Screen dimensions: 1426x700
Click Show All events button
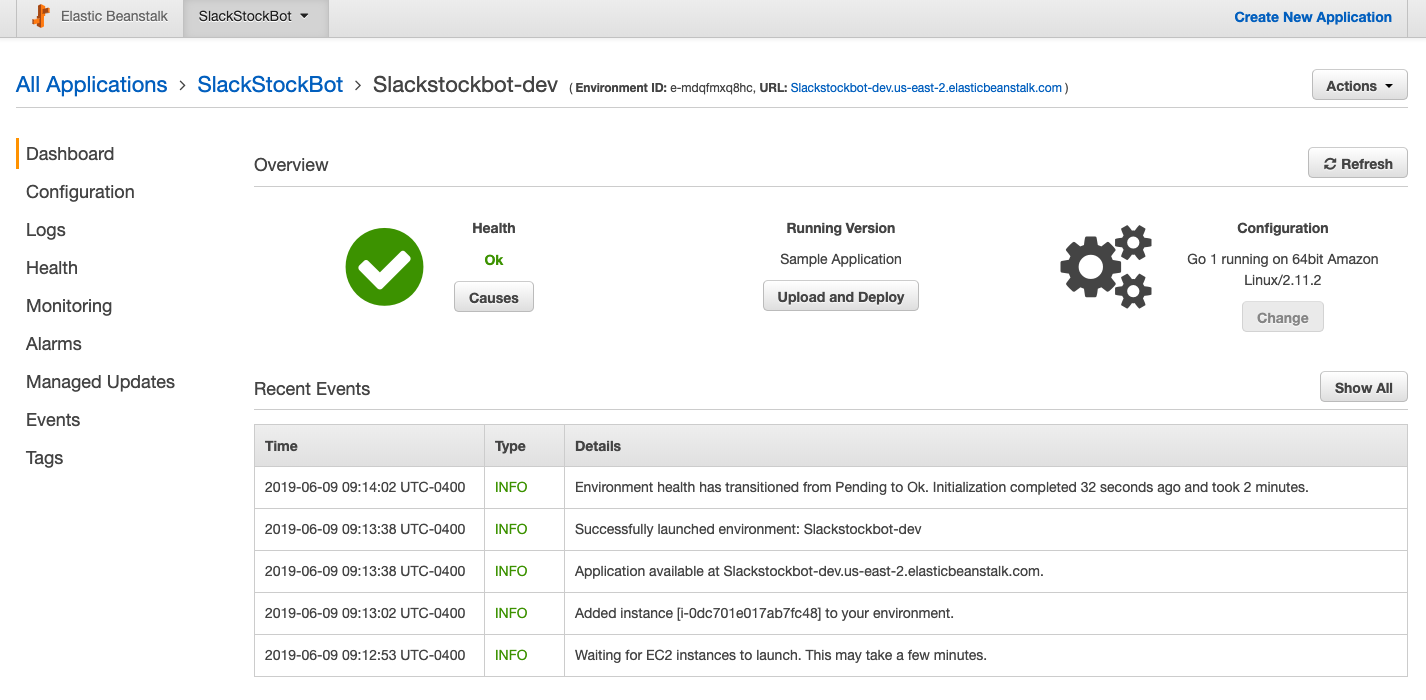pyautogui.click(x=1363, y=387)
